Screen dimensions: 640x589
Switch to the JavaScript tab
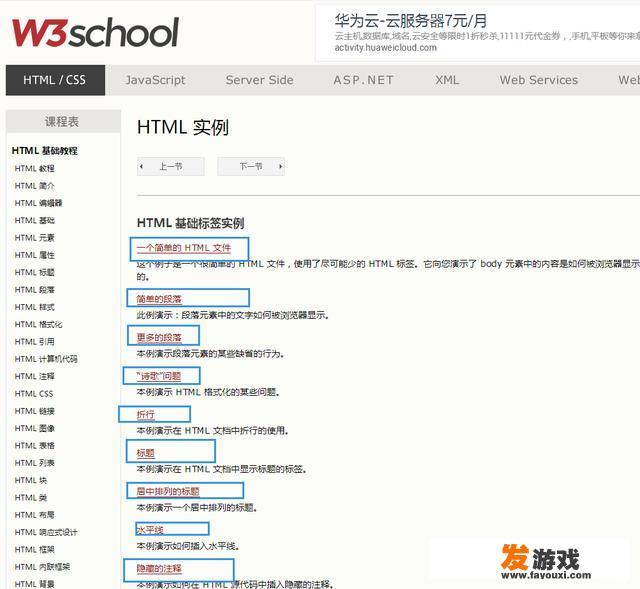pos(155,80)
